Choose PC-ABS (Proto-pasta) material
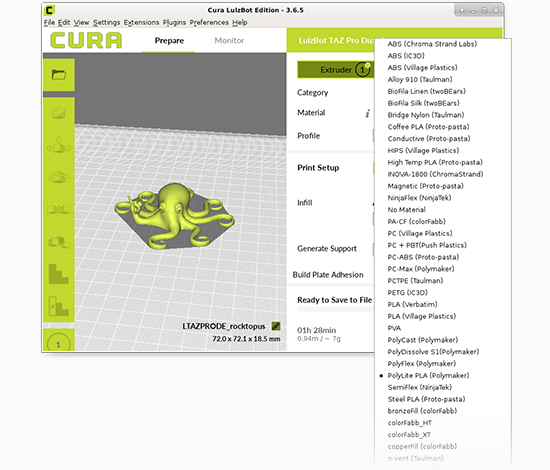Image resolution: width=550 pixels, height=470 pixels. [x=443, y=257]
